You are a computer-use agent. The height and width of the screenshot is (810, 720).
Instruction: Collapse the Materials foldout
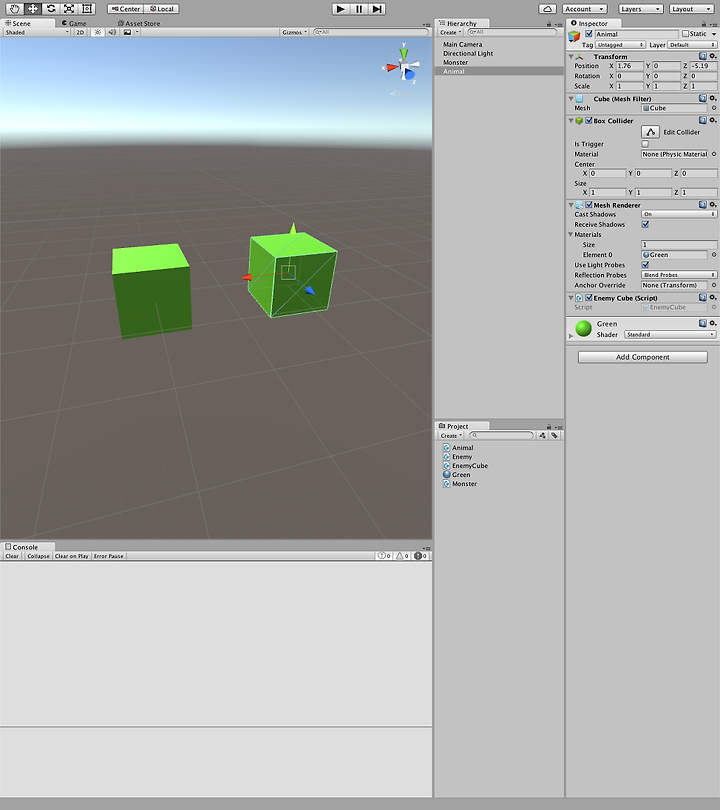571,235
